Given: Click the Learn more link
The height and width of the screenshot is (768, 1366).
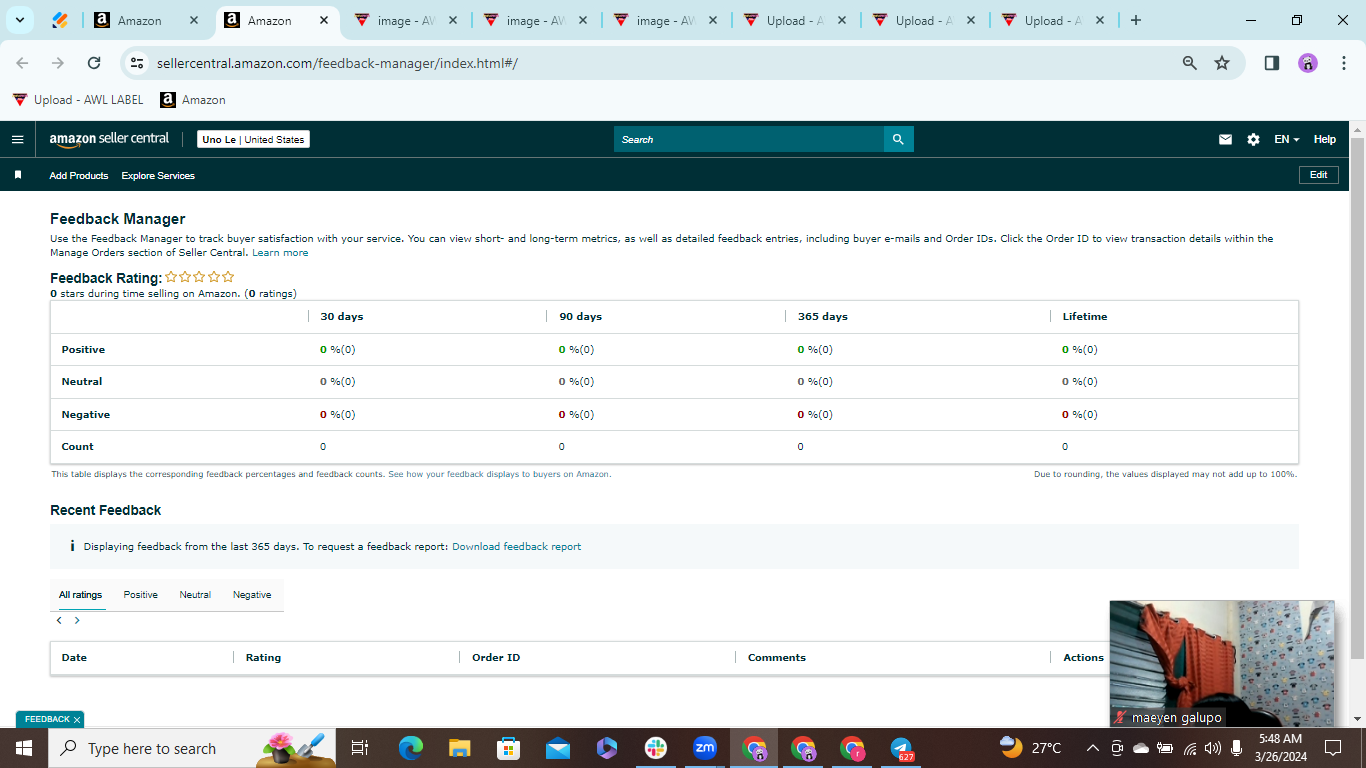Looking at the screenshot, I should [x=280, y=253].
